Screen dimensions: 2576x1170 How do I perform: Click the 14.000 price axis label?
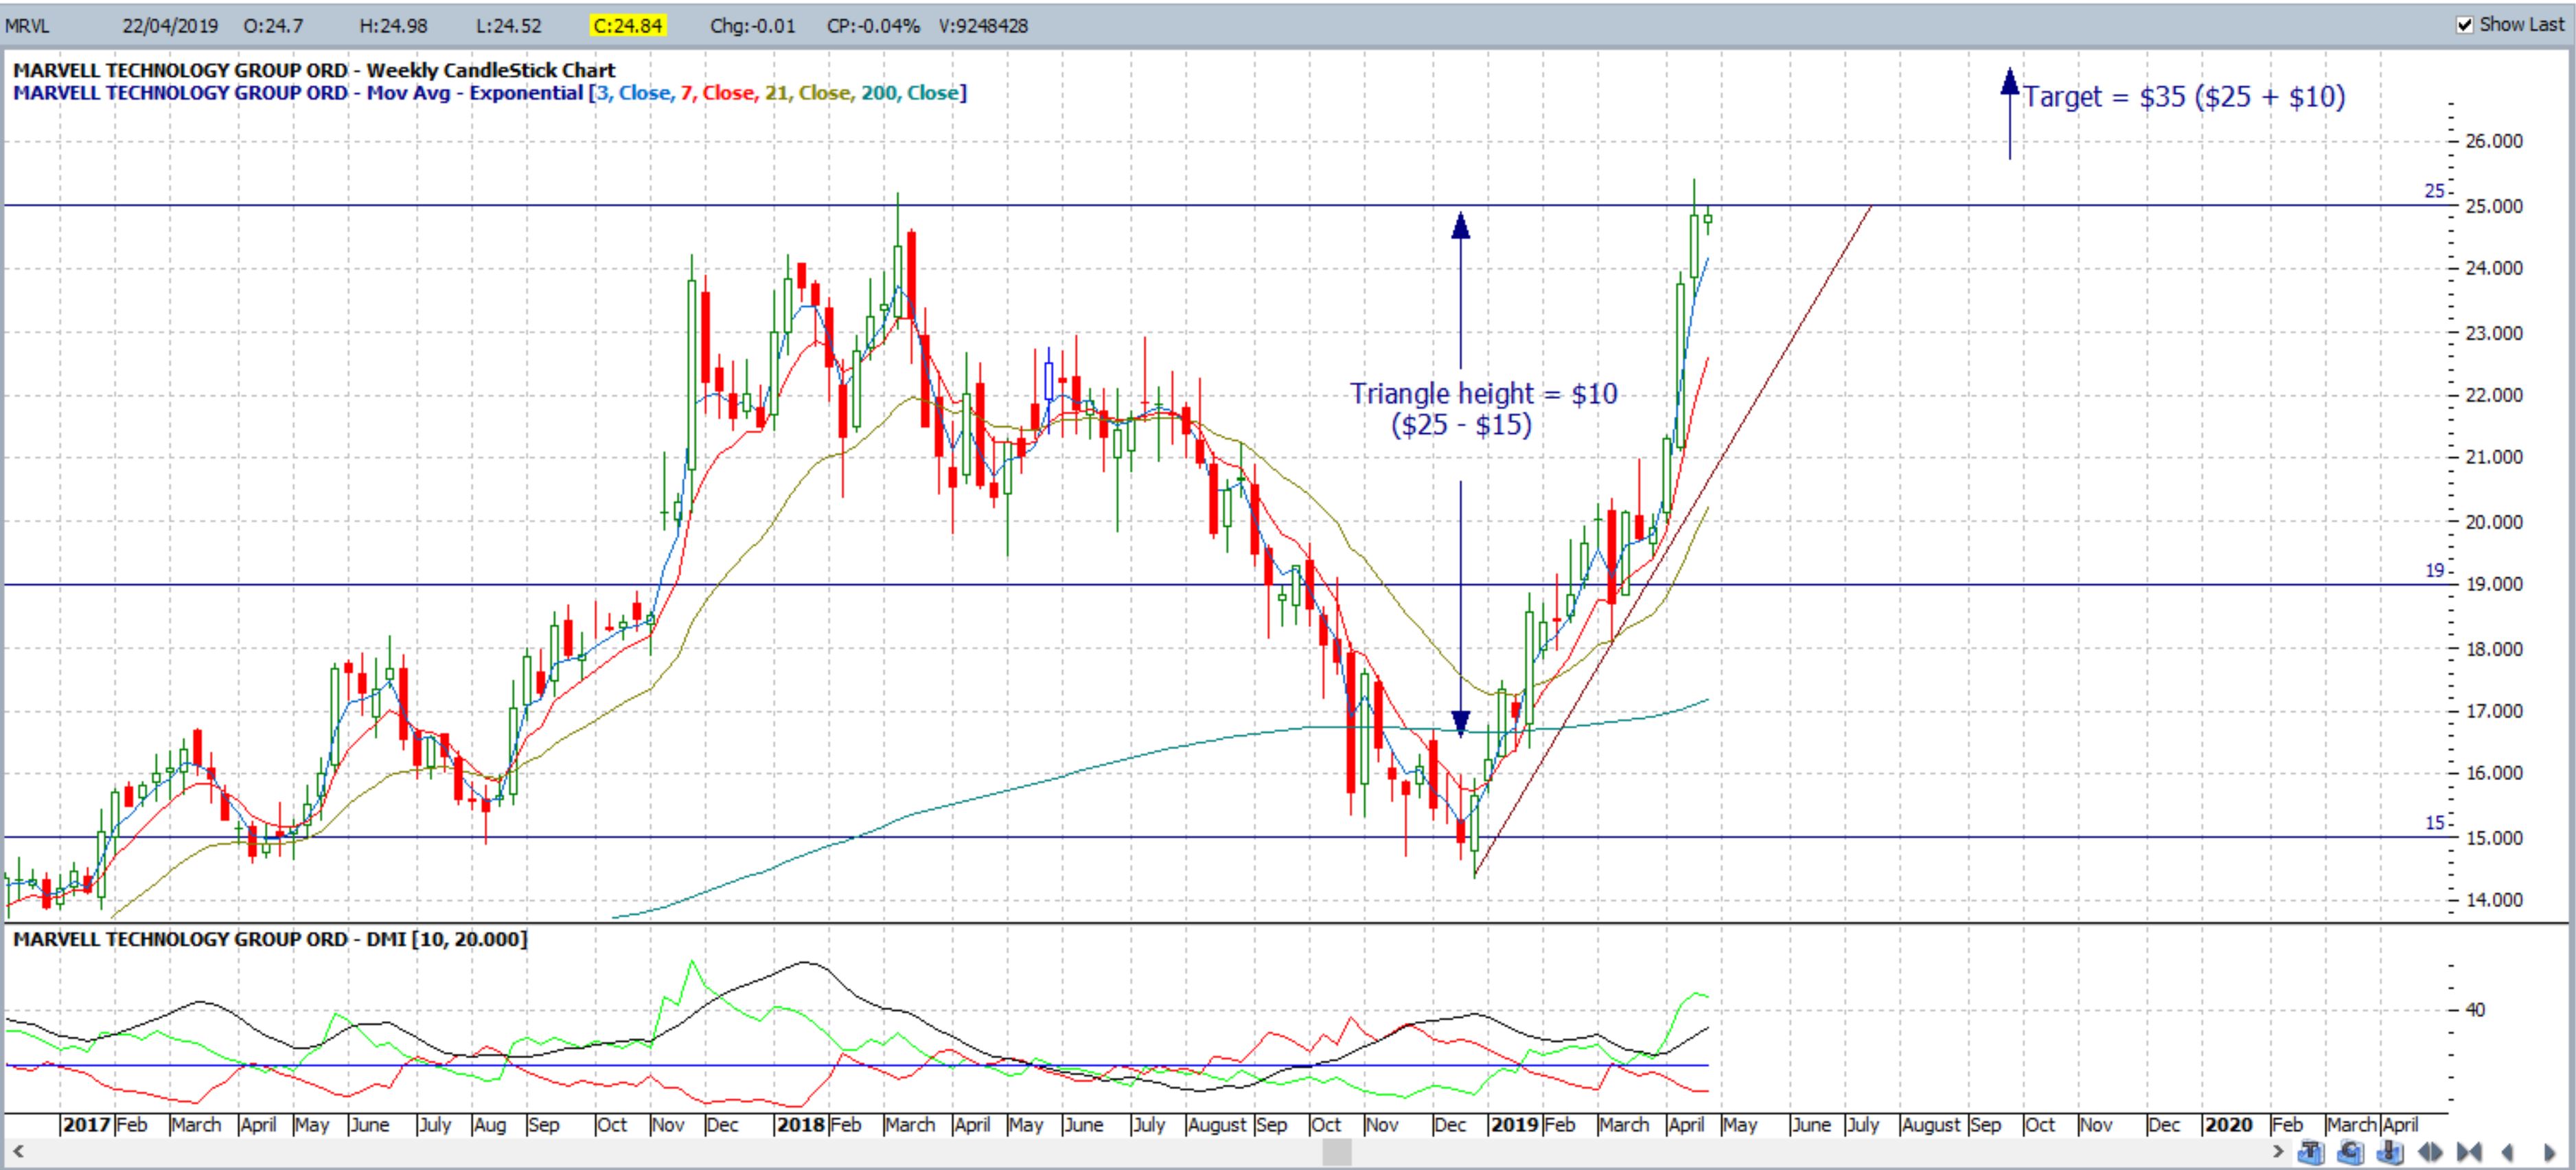coord(2494,900)
